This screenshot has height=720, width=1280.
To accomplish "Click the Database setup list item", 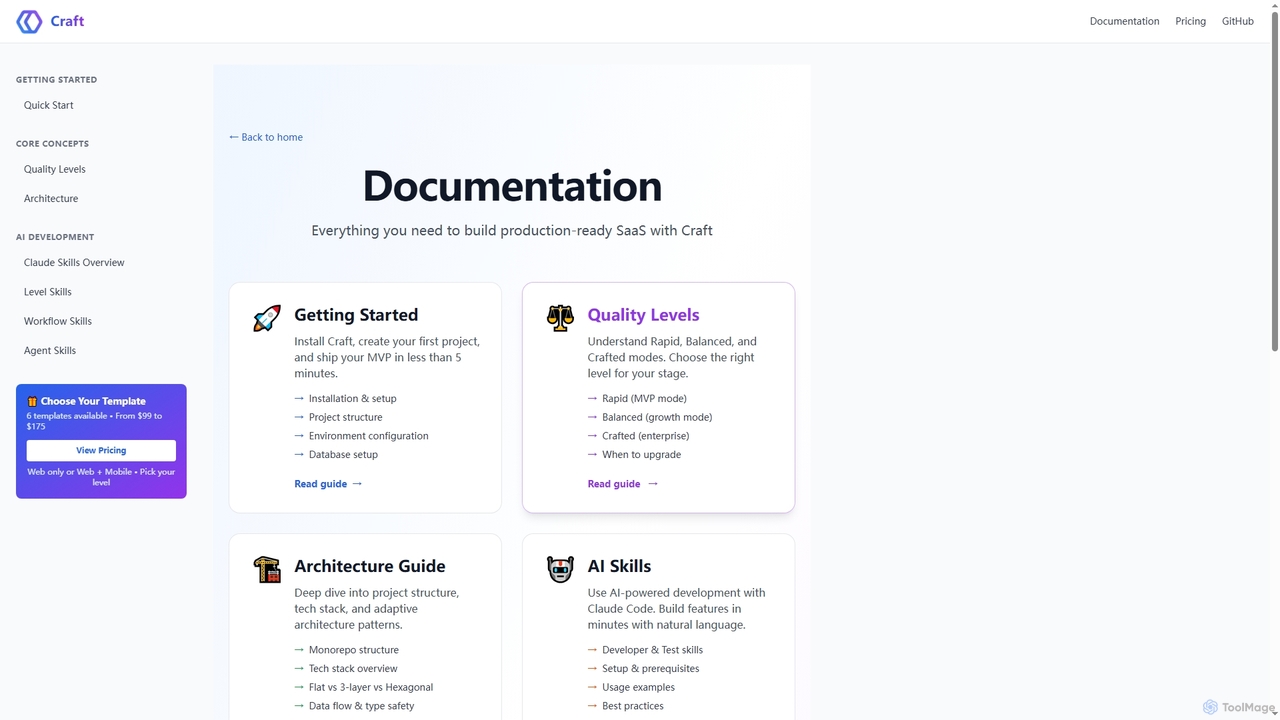I will (x=336, y=454).
